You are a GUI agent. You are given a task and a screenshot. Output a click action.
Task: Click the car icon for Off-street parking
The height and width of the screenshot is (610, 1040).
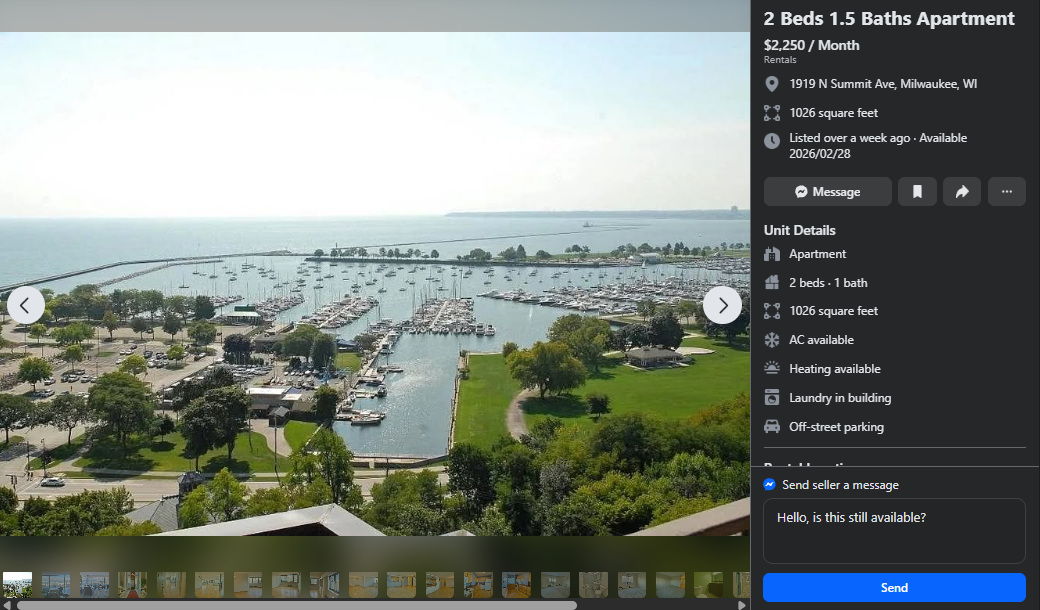pyautogui.click(x=772, y=427)
